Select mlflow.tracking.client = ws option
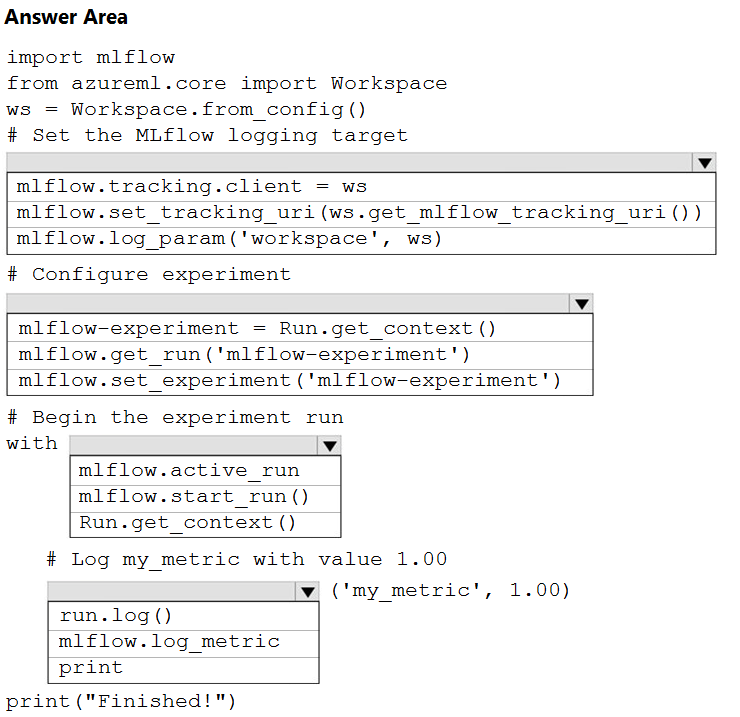This screenshot has height=717, width=740. tap(362, 187)
